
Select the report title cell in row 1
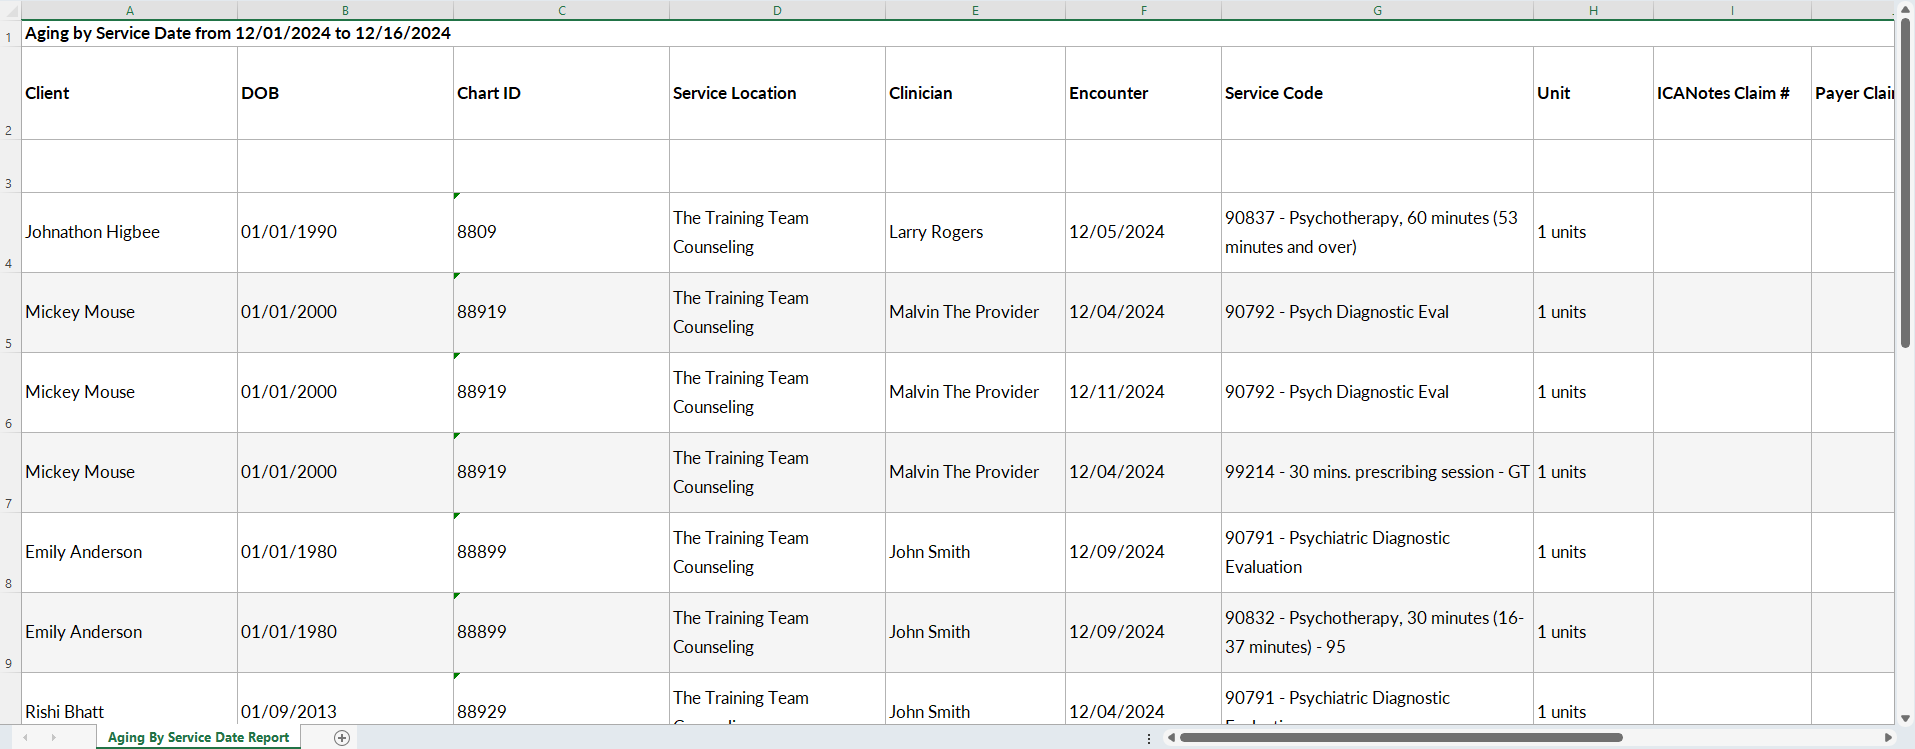coord(238,33)
